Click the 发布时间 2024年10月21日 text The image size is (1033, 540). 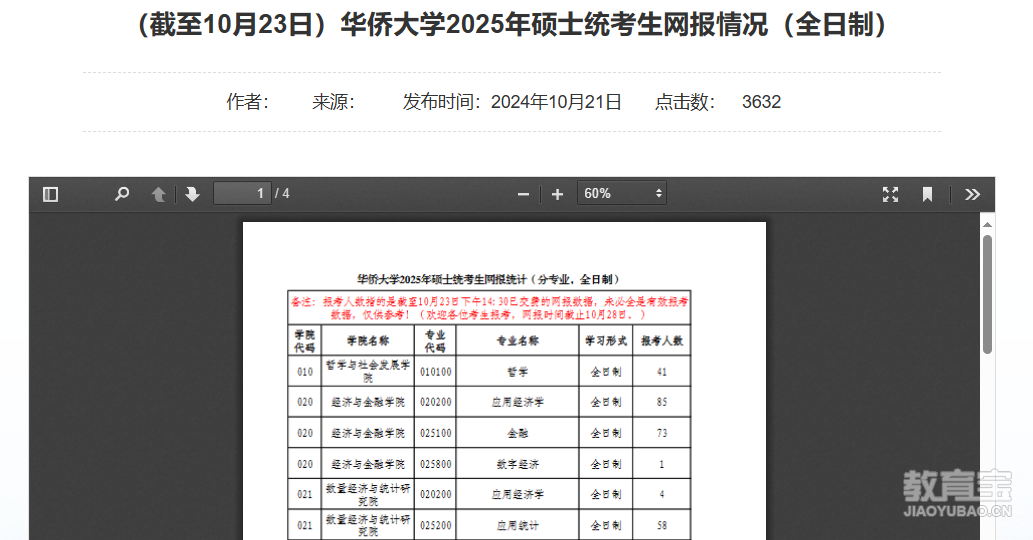(x=512, y=102)
